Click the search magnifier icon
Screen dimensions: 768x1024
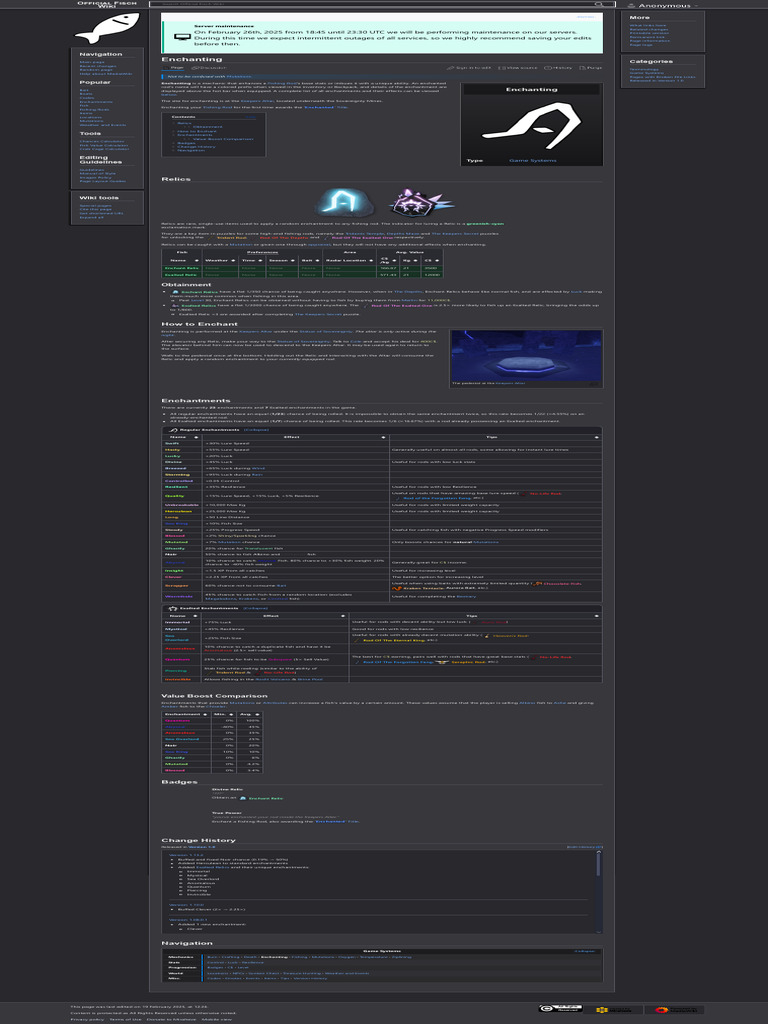pyautogui.click(x=598, y=5)
